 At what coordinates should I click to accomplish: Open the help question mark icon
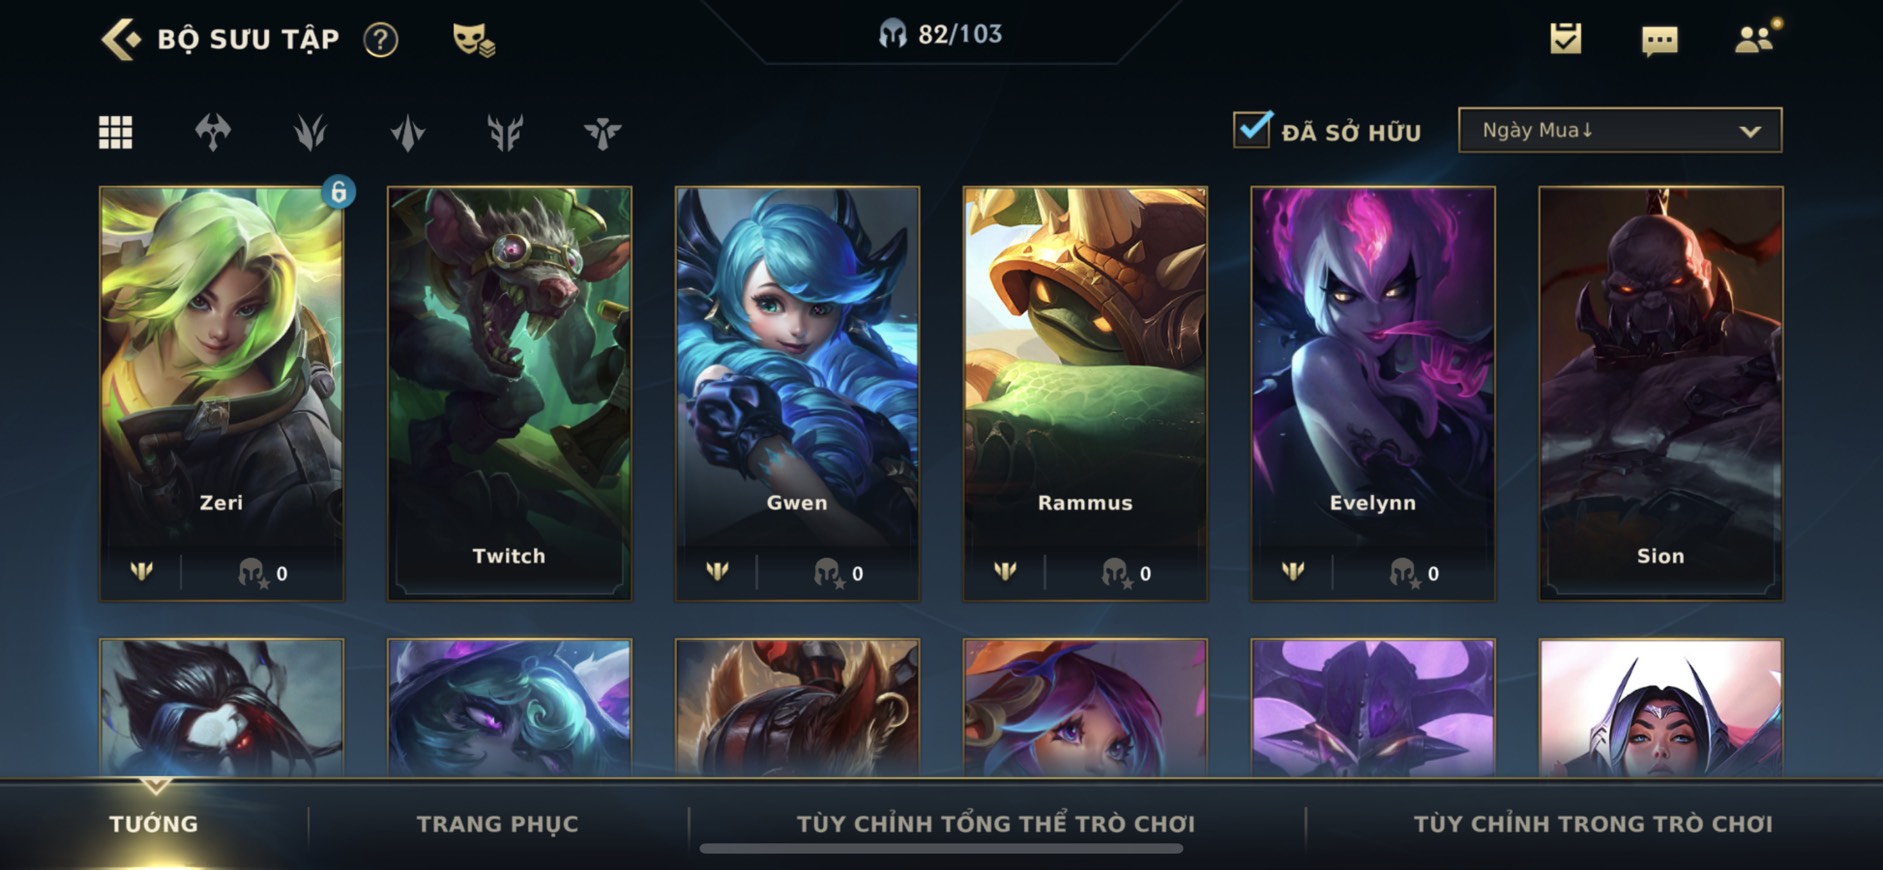pyautogui.click(x=380, y=40)
